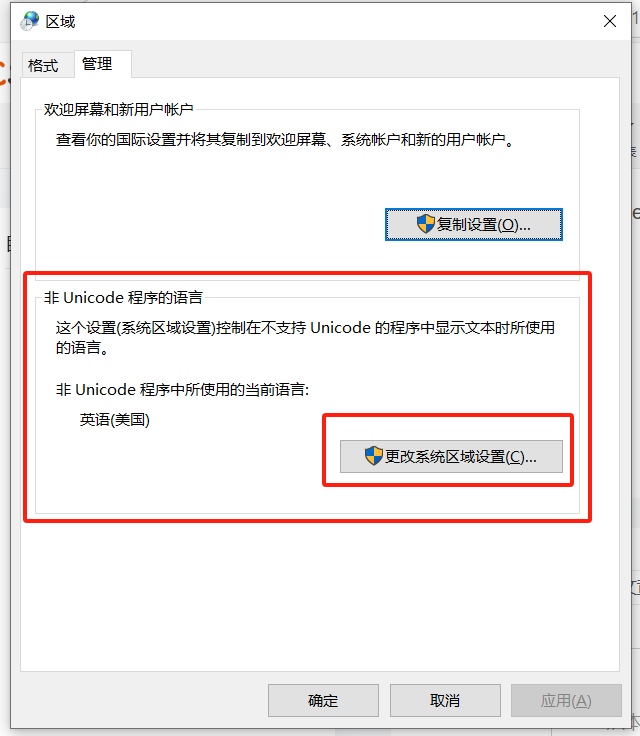
Task: Switch to the 格式 tab
Action: click(x=43, y=65)
